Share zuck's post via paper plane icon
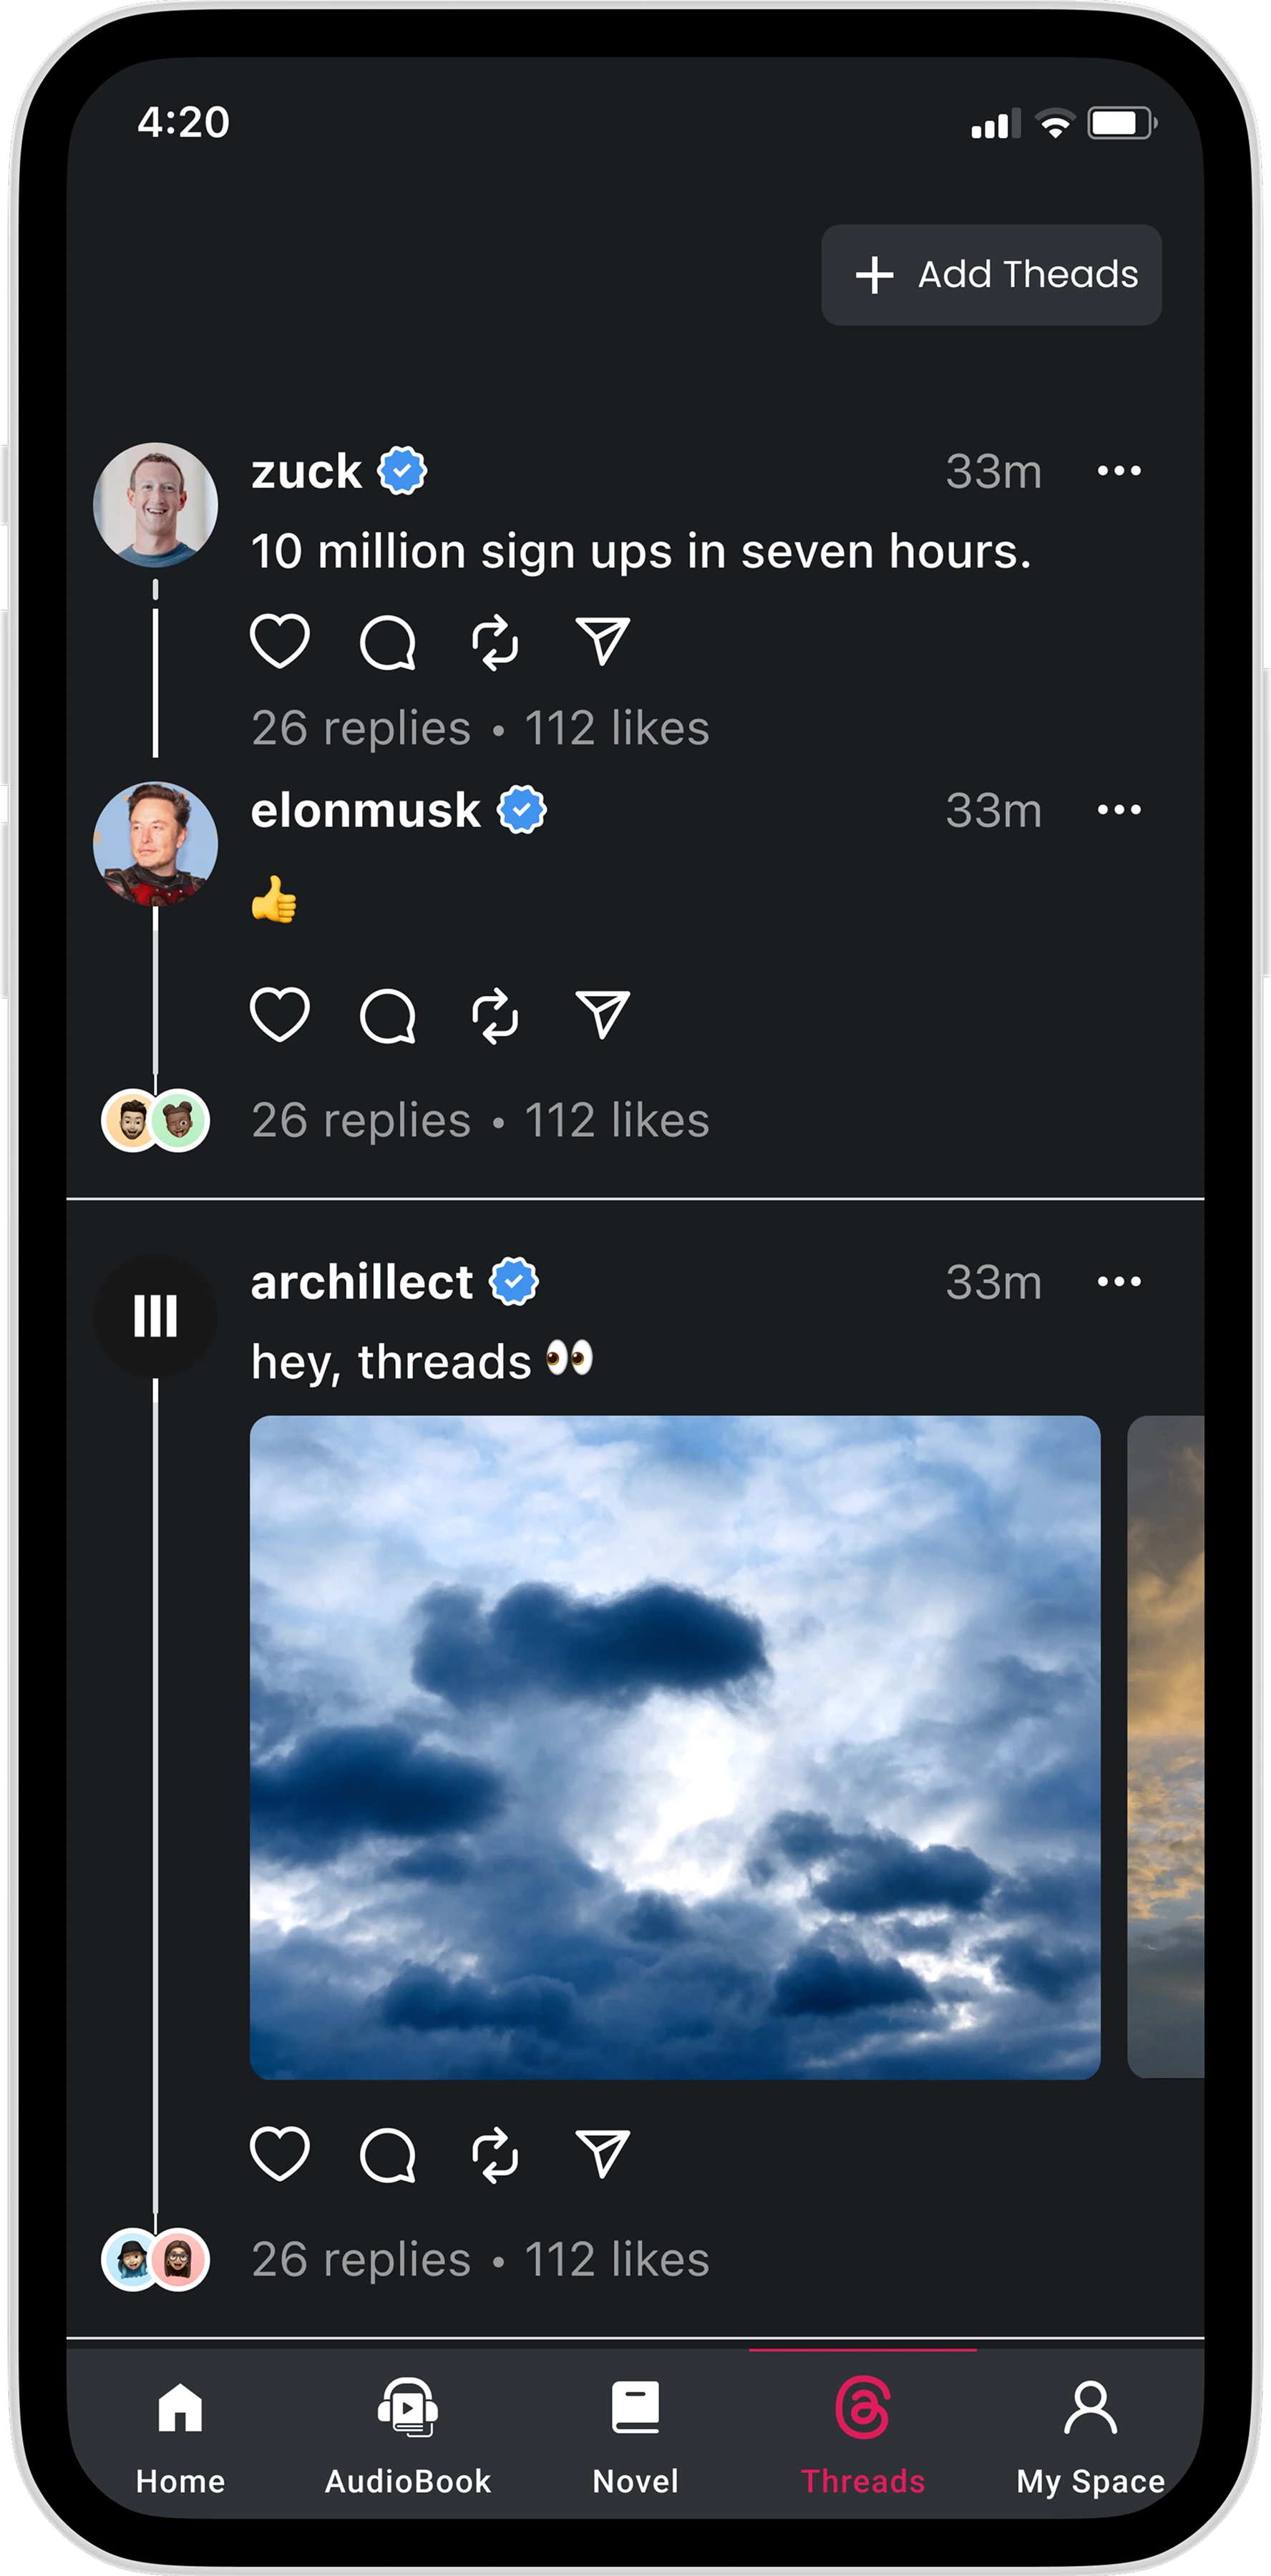The image size is (1271, 2576). pyautogui.click(x=602, y=641)
